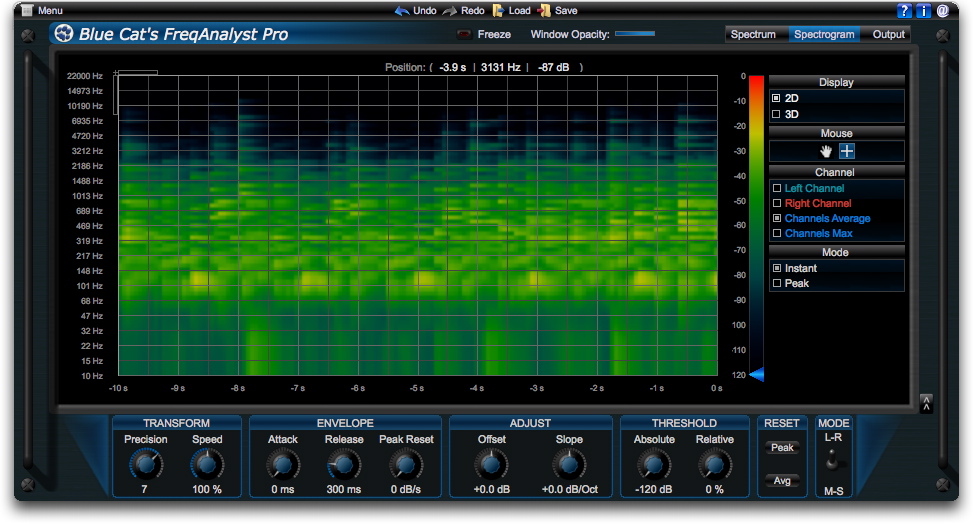973x524 pixels.
Task: Click the Peak Reset knob
Action: [406, 464]
